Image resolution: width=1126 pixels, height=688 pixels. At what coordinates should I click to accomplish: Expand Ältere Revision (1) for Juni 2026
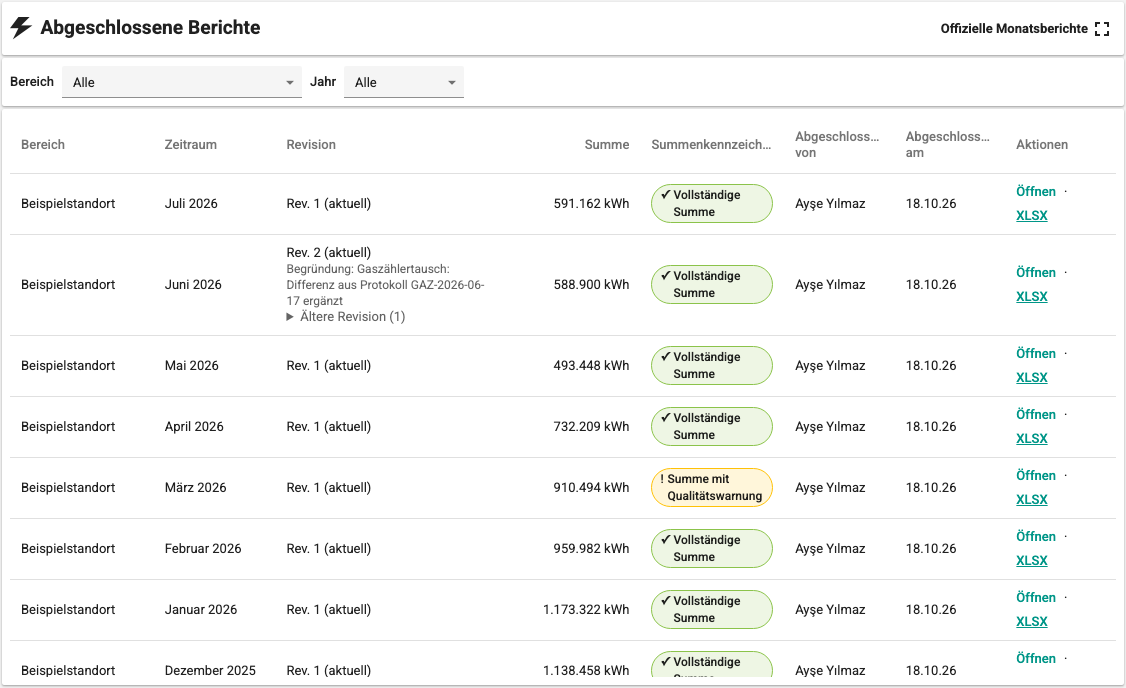click(x=345, y=317)
